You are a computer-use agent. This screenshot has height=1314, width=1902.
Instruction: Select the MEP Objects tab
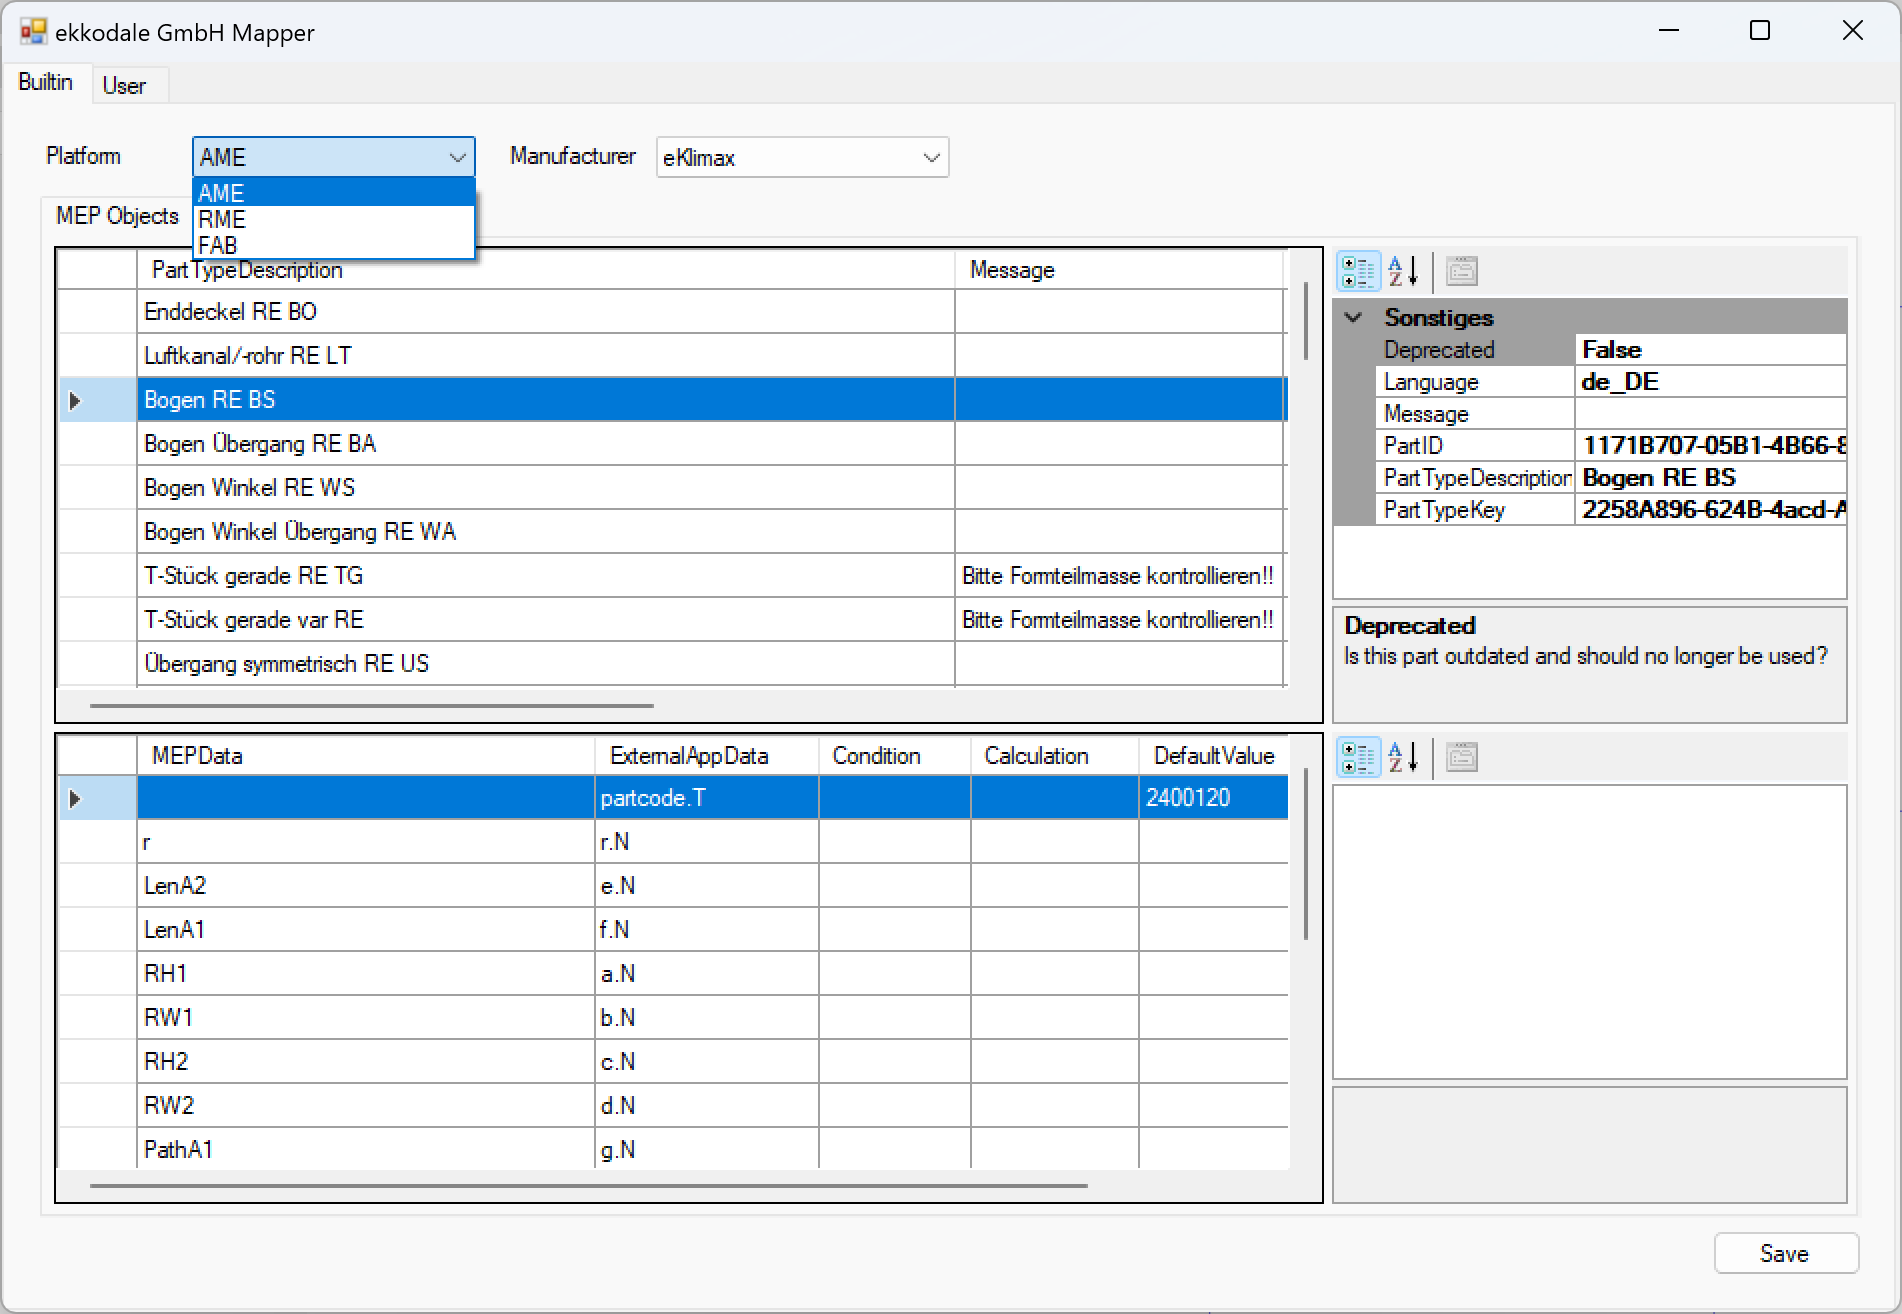click(117, 216)
